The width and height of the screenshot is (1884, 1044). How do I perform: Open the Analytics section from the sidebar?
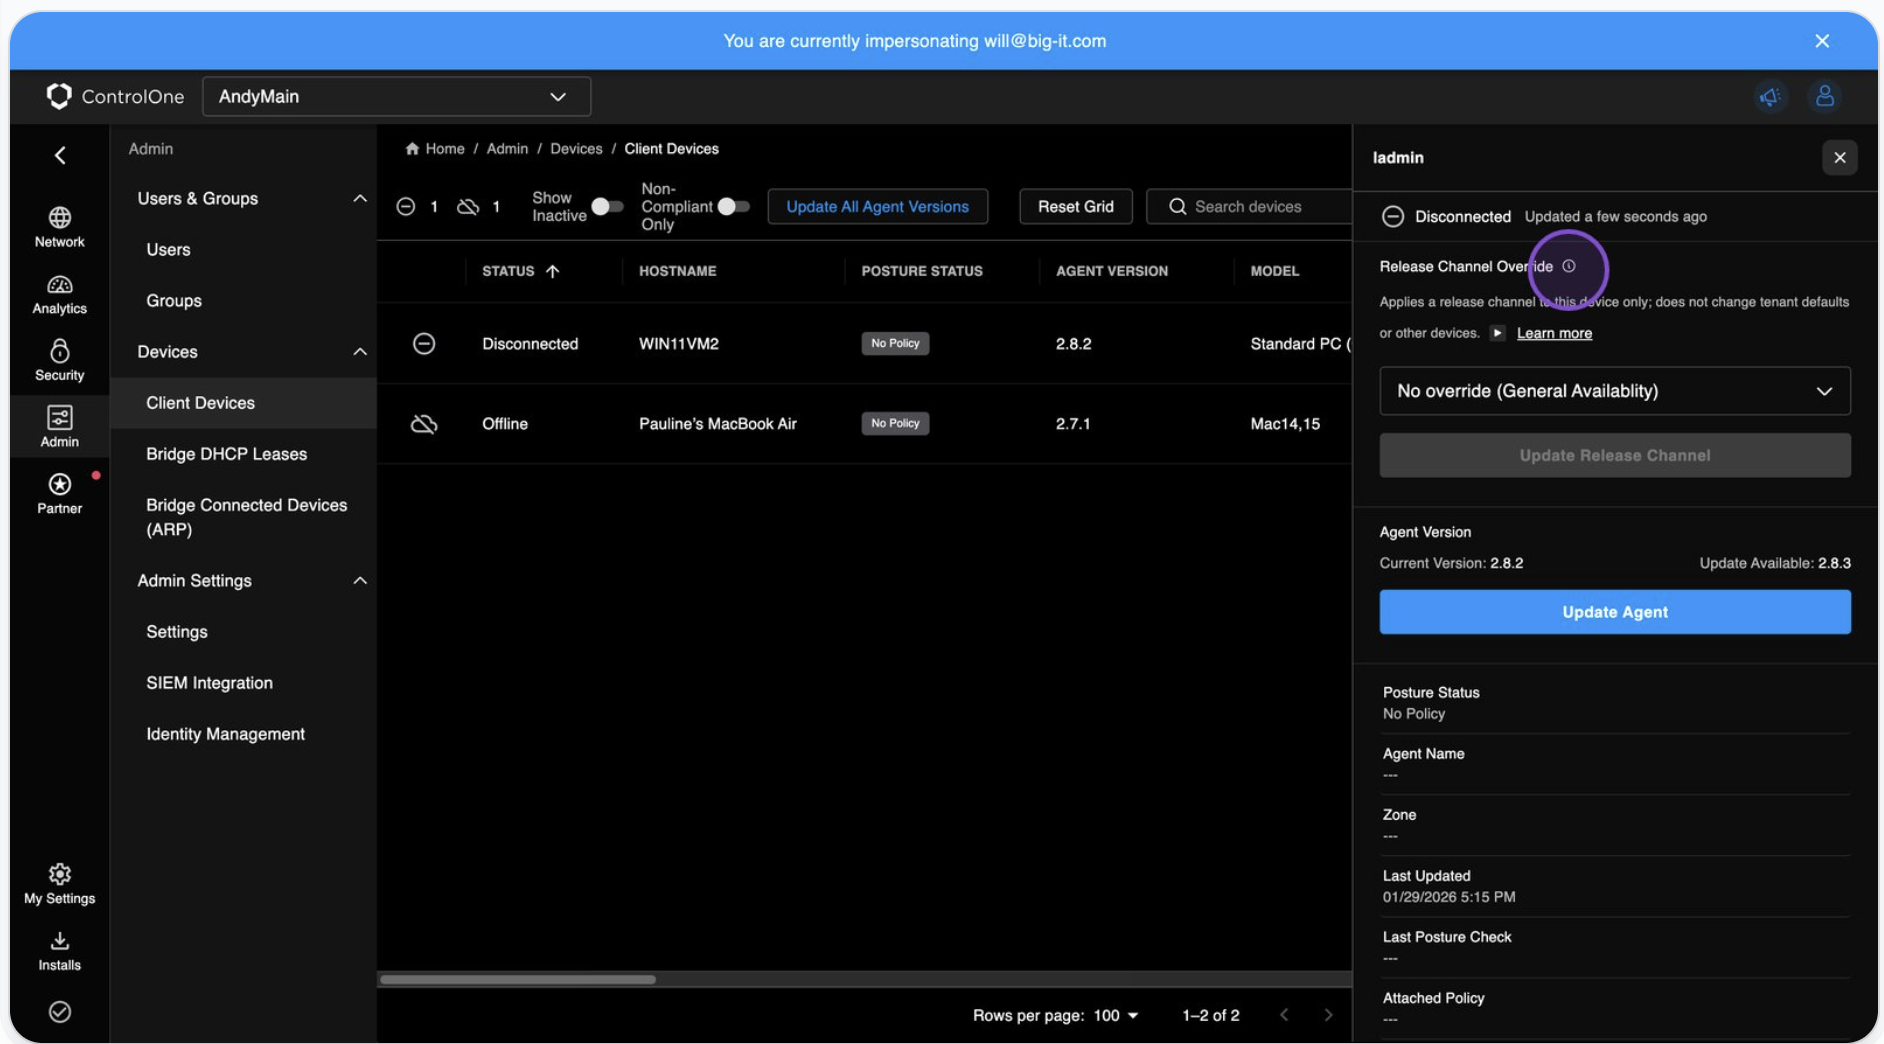(x=59, y=294)
